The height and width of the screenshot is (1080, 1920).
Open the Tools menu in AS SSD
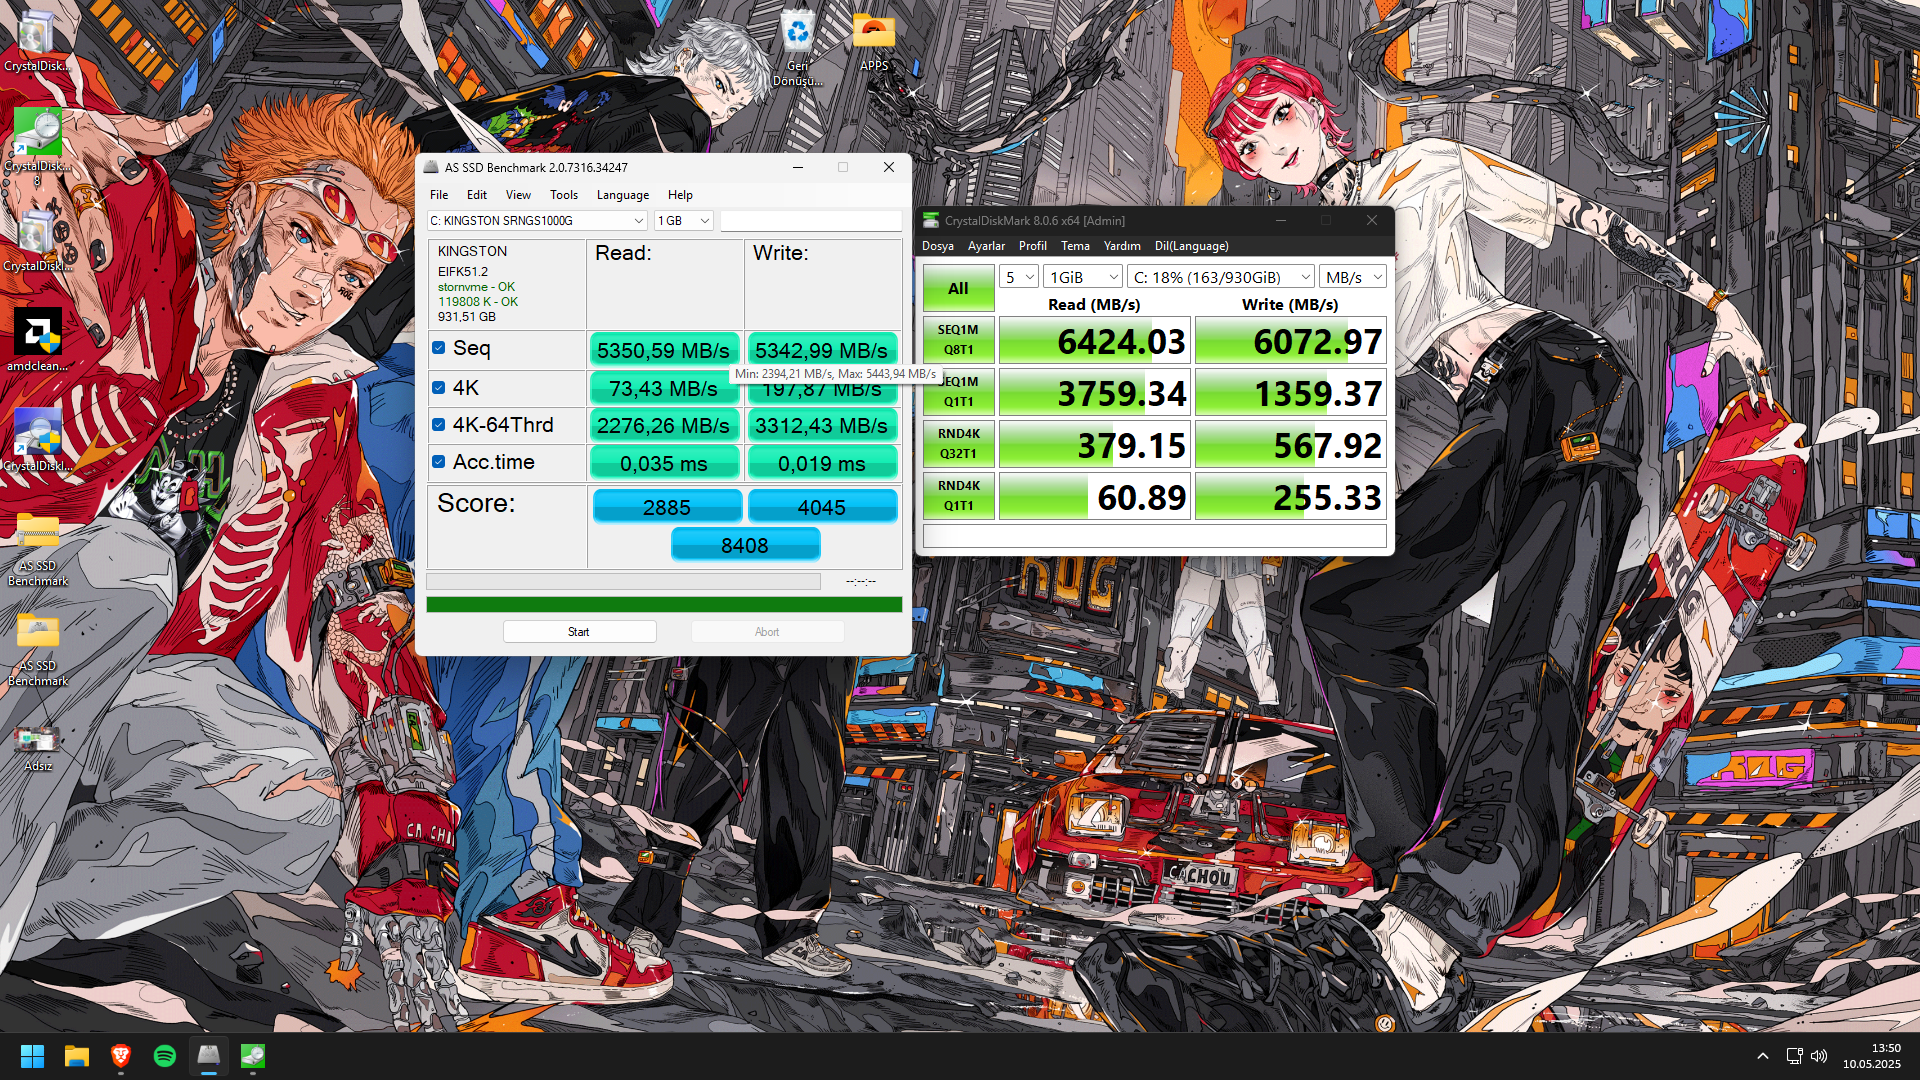pos(564,195)
